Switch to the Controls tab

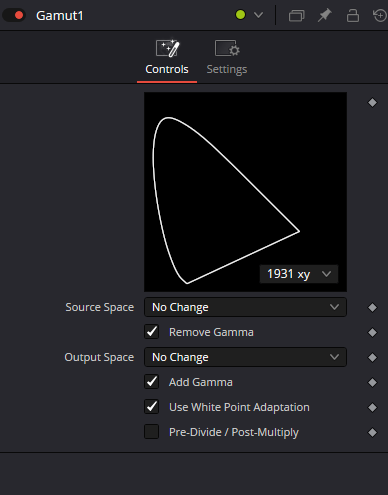[x=167, y=58]
